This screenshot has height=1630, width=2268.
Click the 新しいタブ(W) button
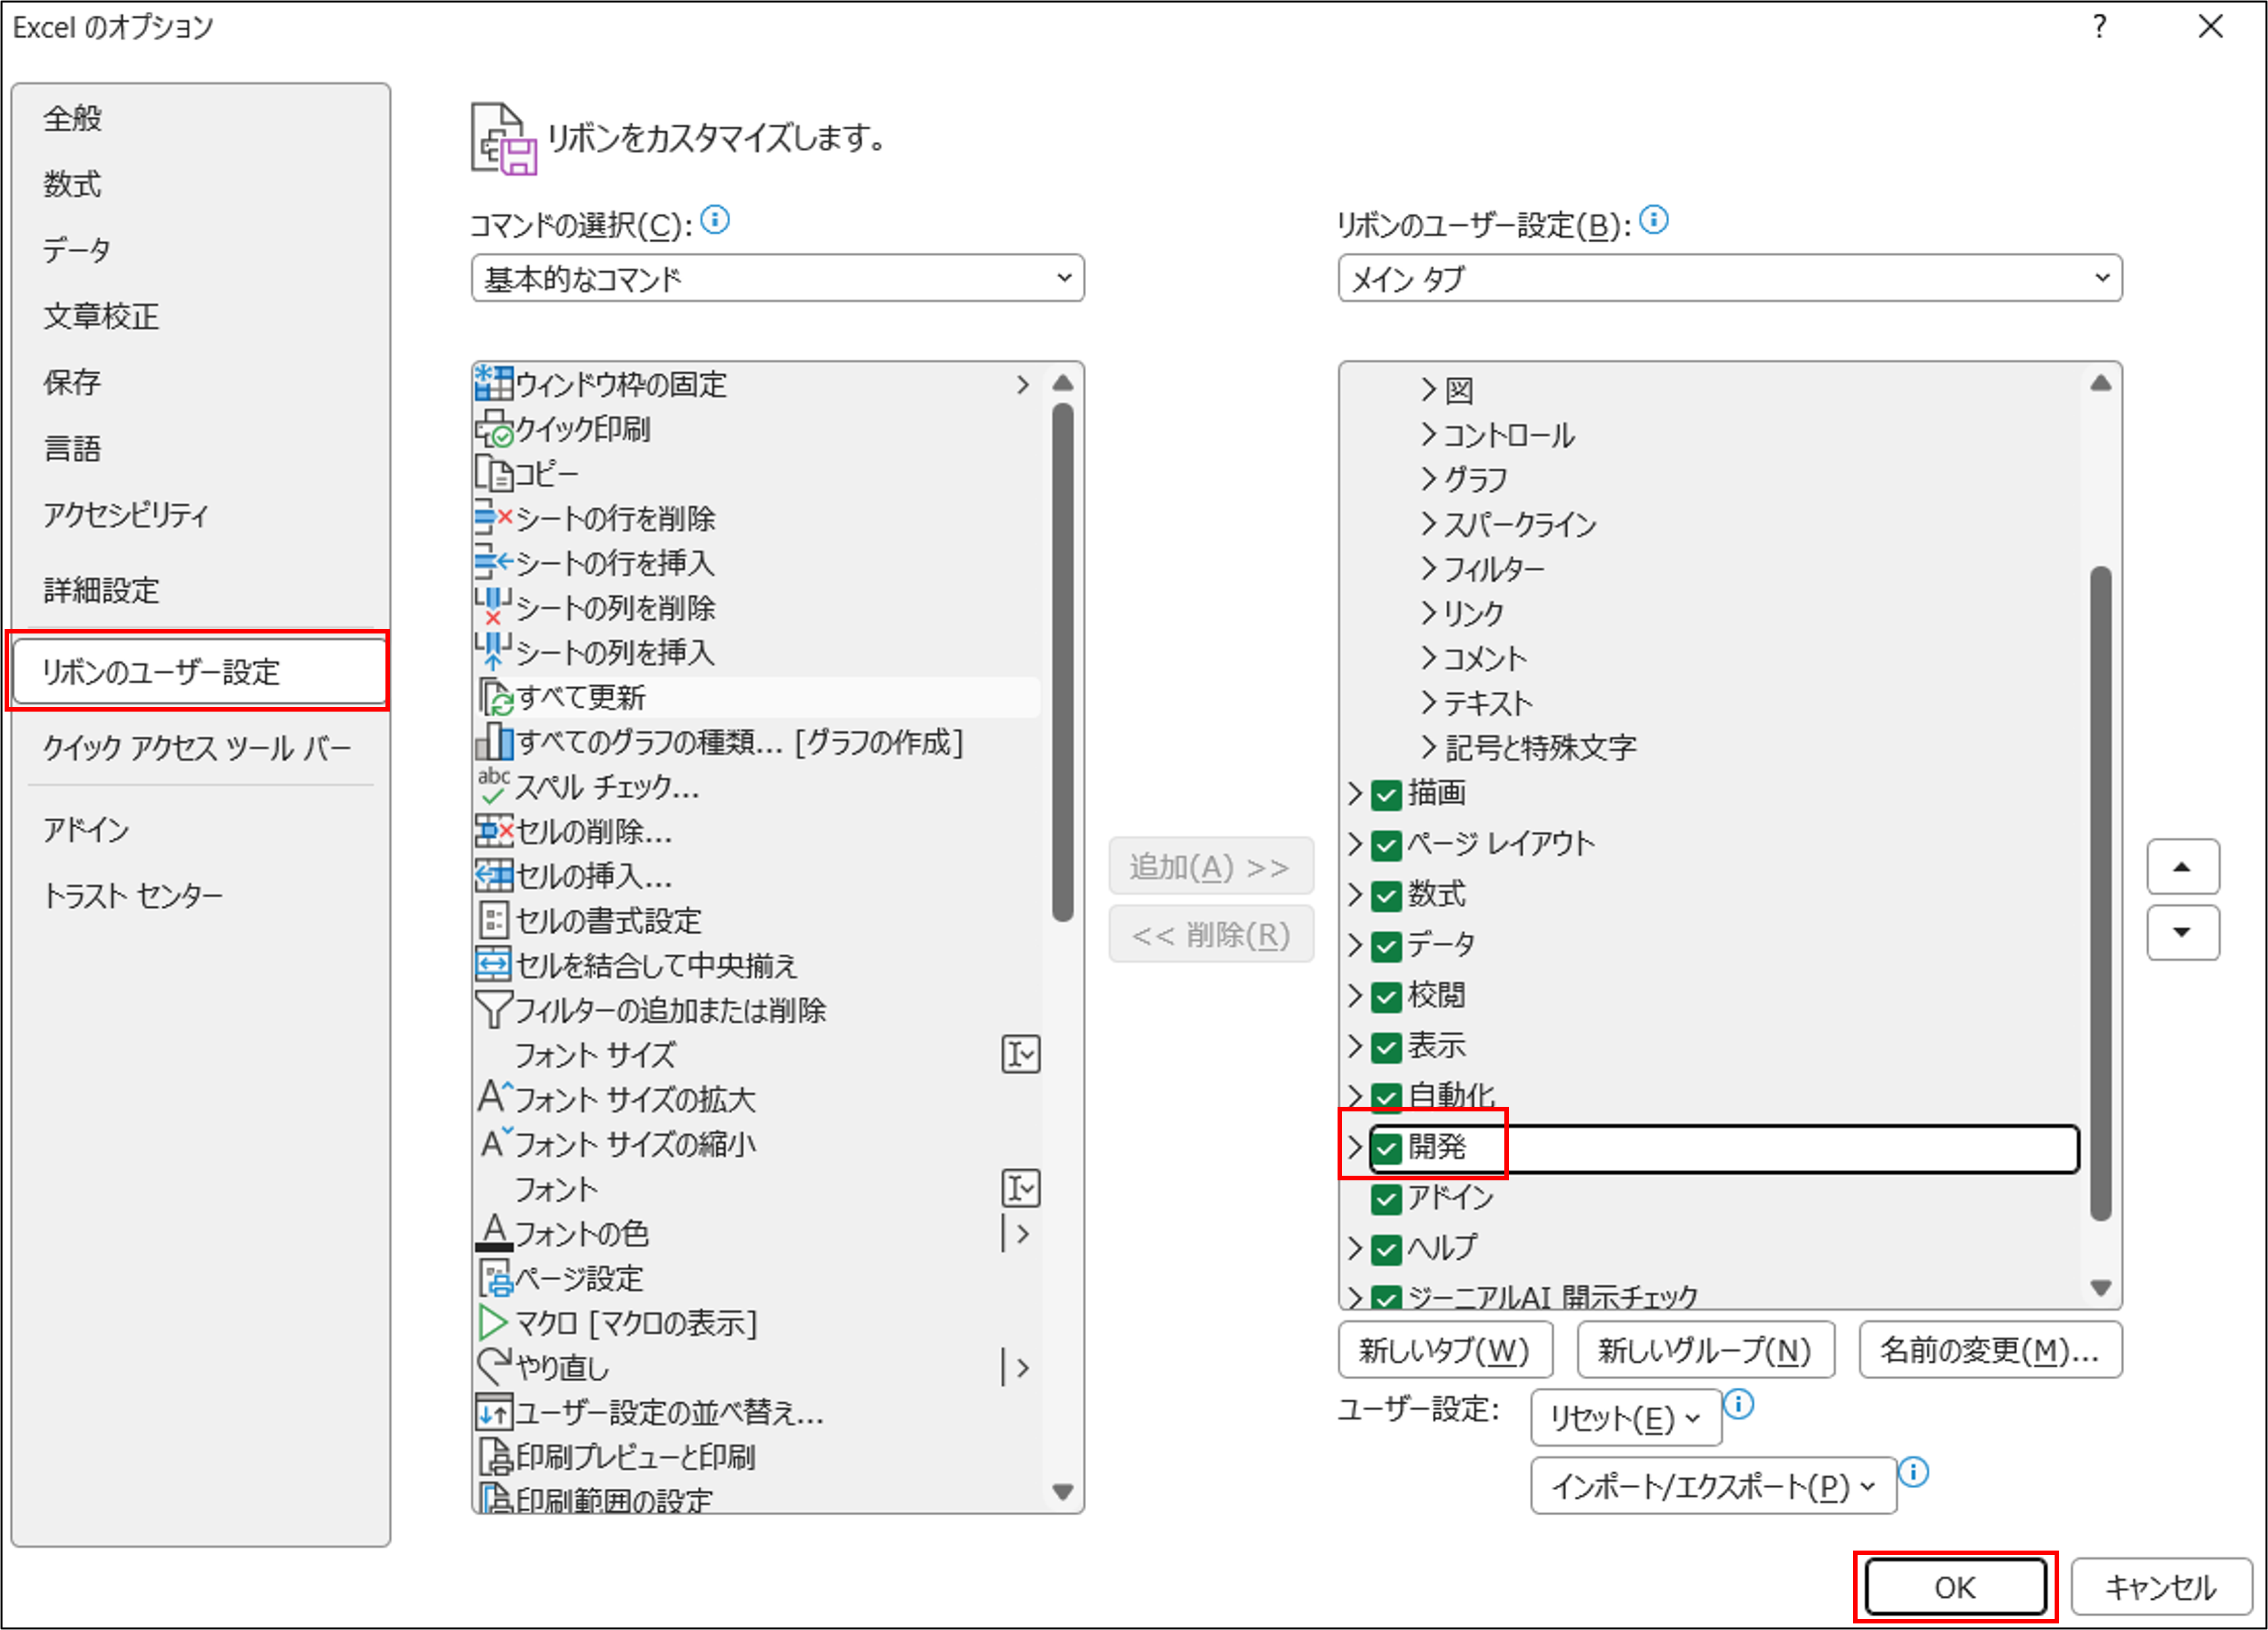[1446, 1349]
